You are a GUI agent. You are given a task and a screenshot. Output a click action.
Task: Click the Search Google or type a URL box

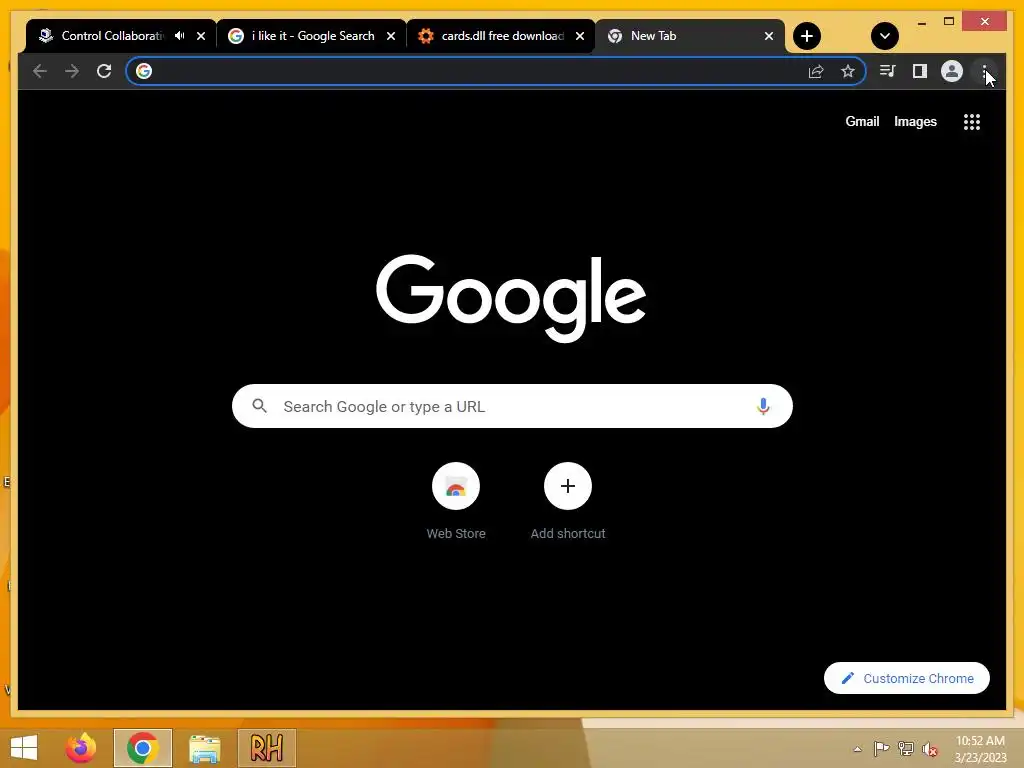[x=512, y=406]
